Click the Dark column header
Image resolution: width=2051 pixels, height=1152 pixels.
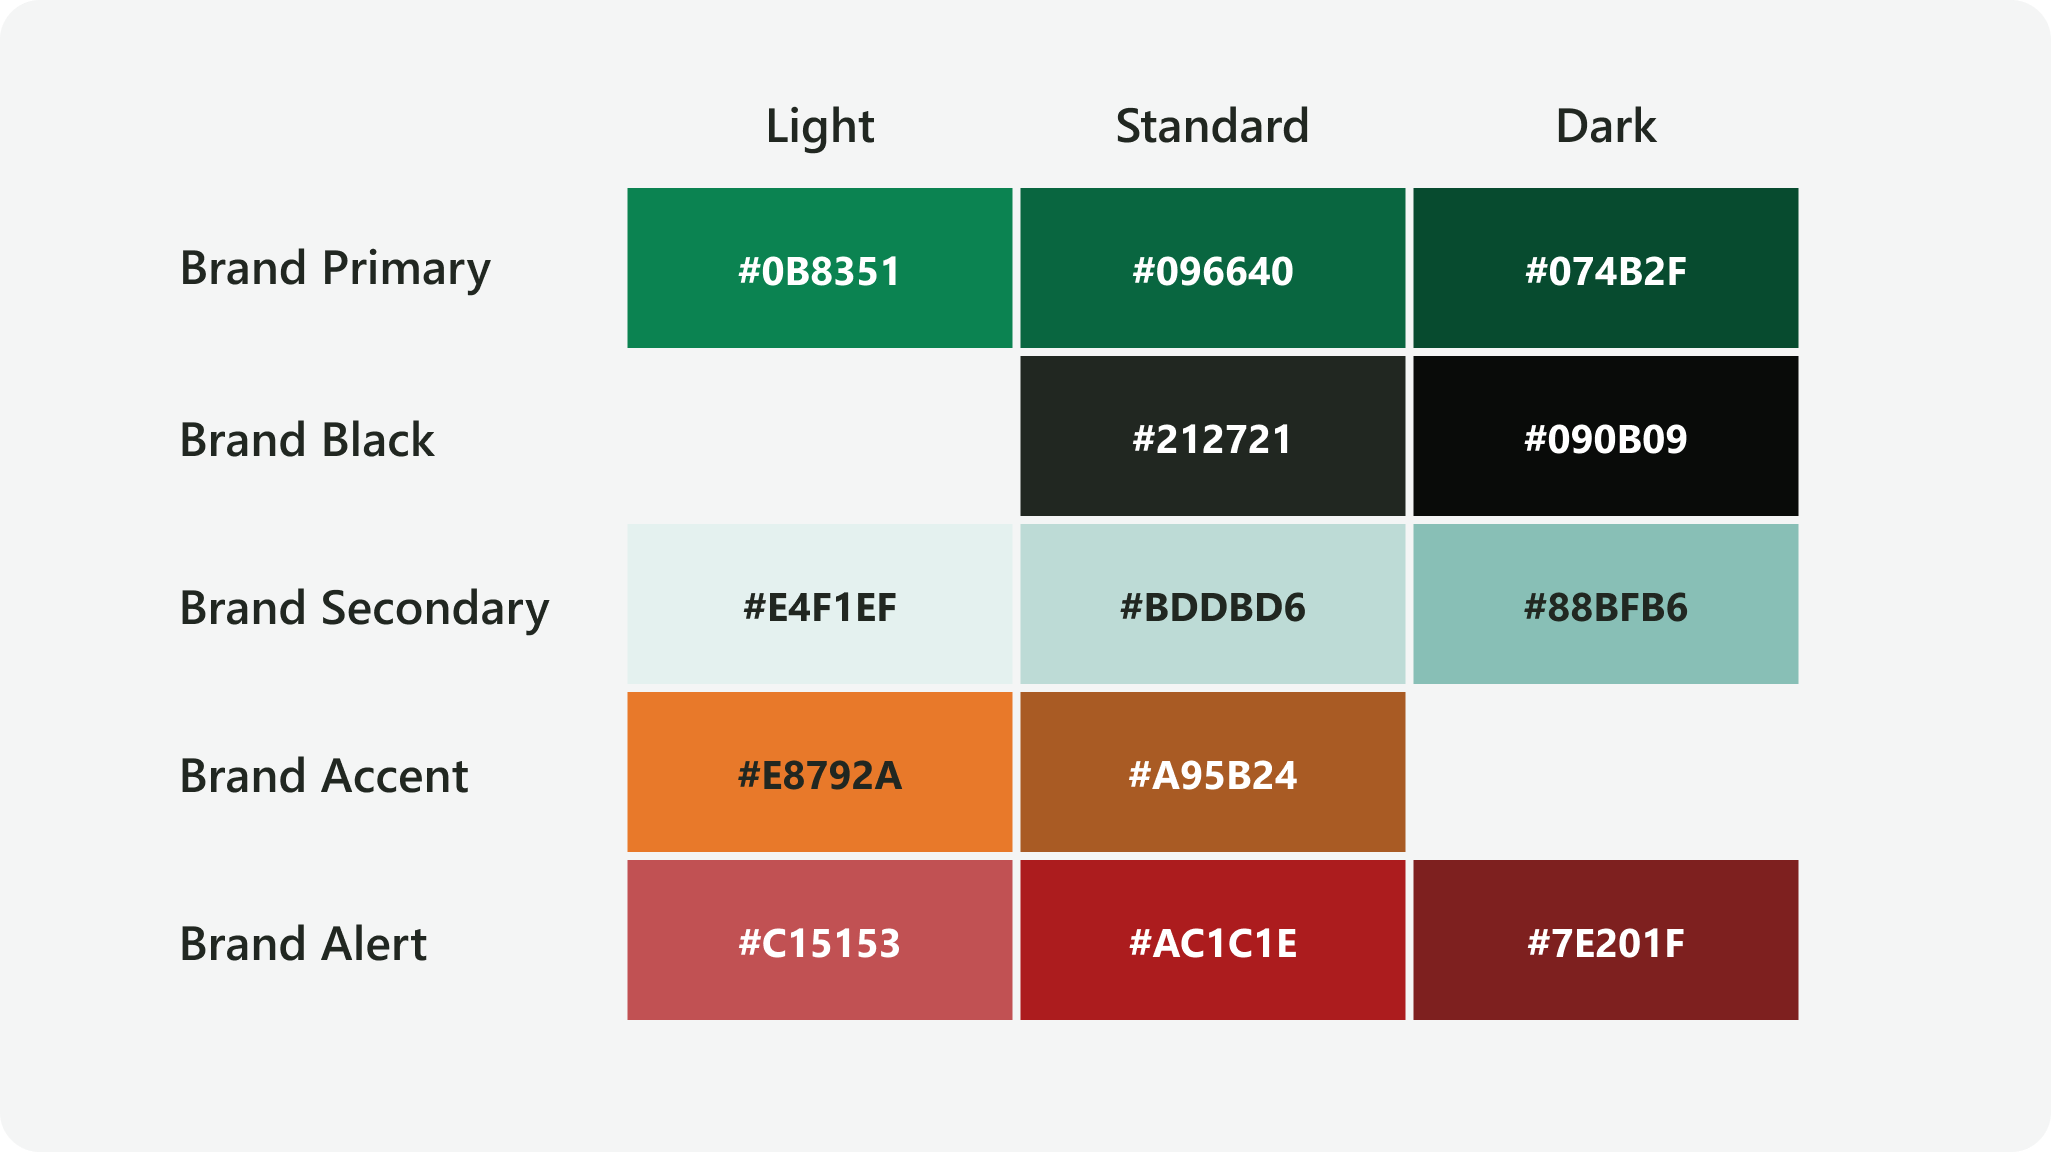(x=1605, y=127)
